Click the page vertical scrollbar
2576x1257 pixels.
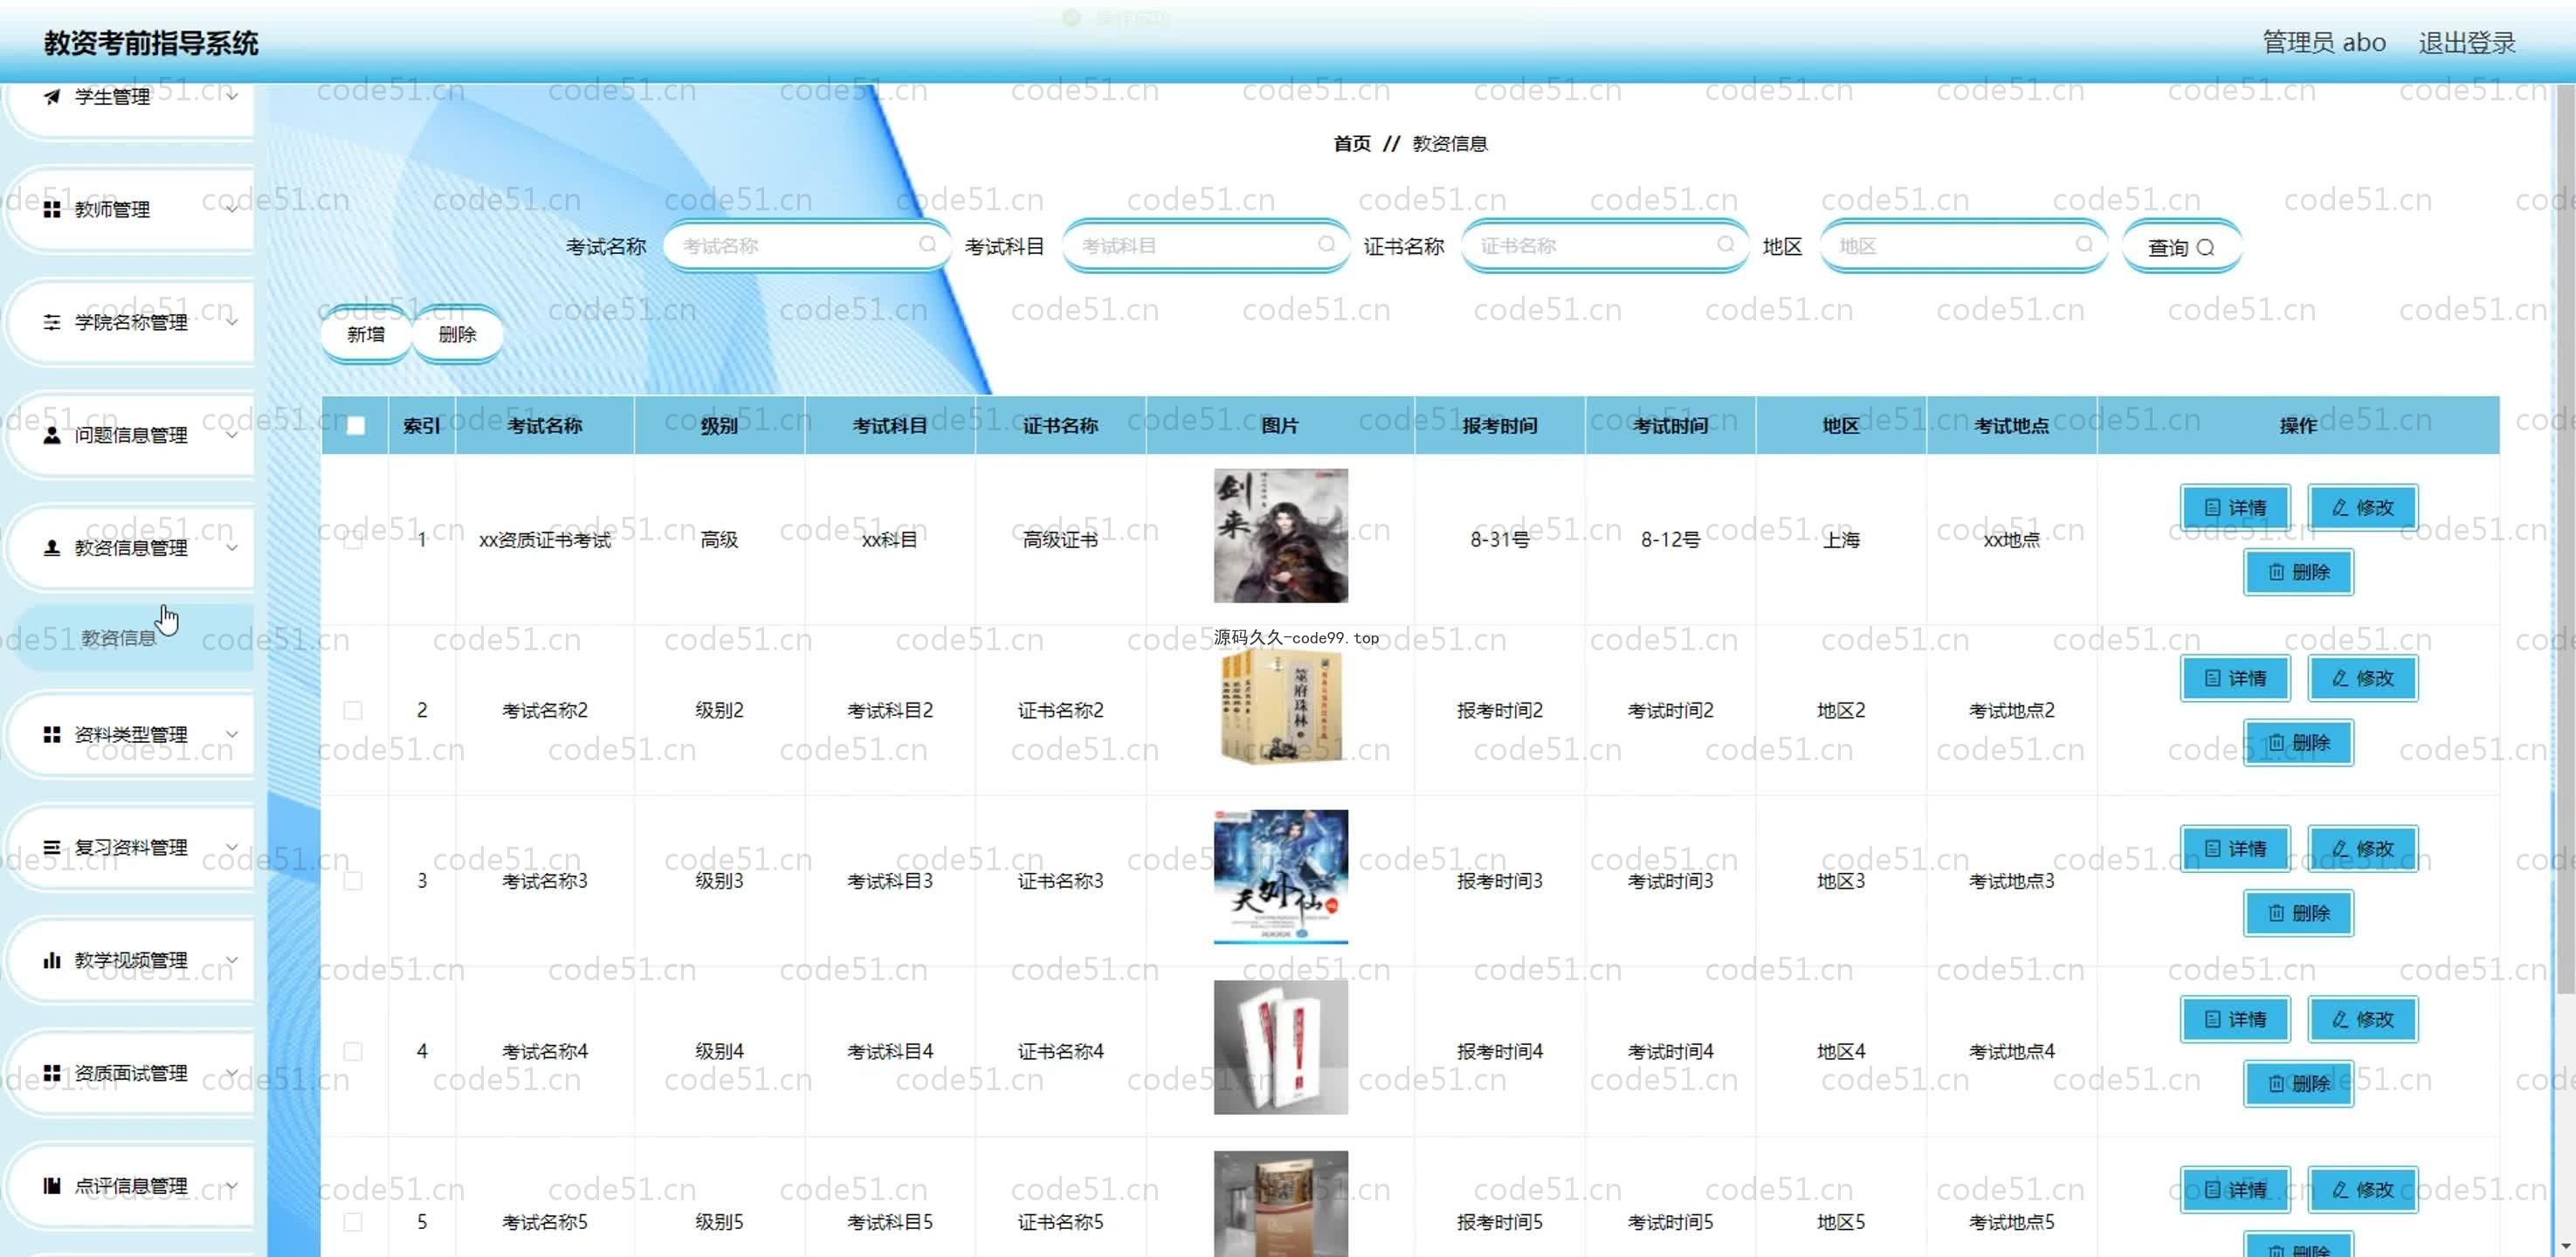click(x=2565, y=540)
